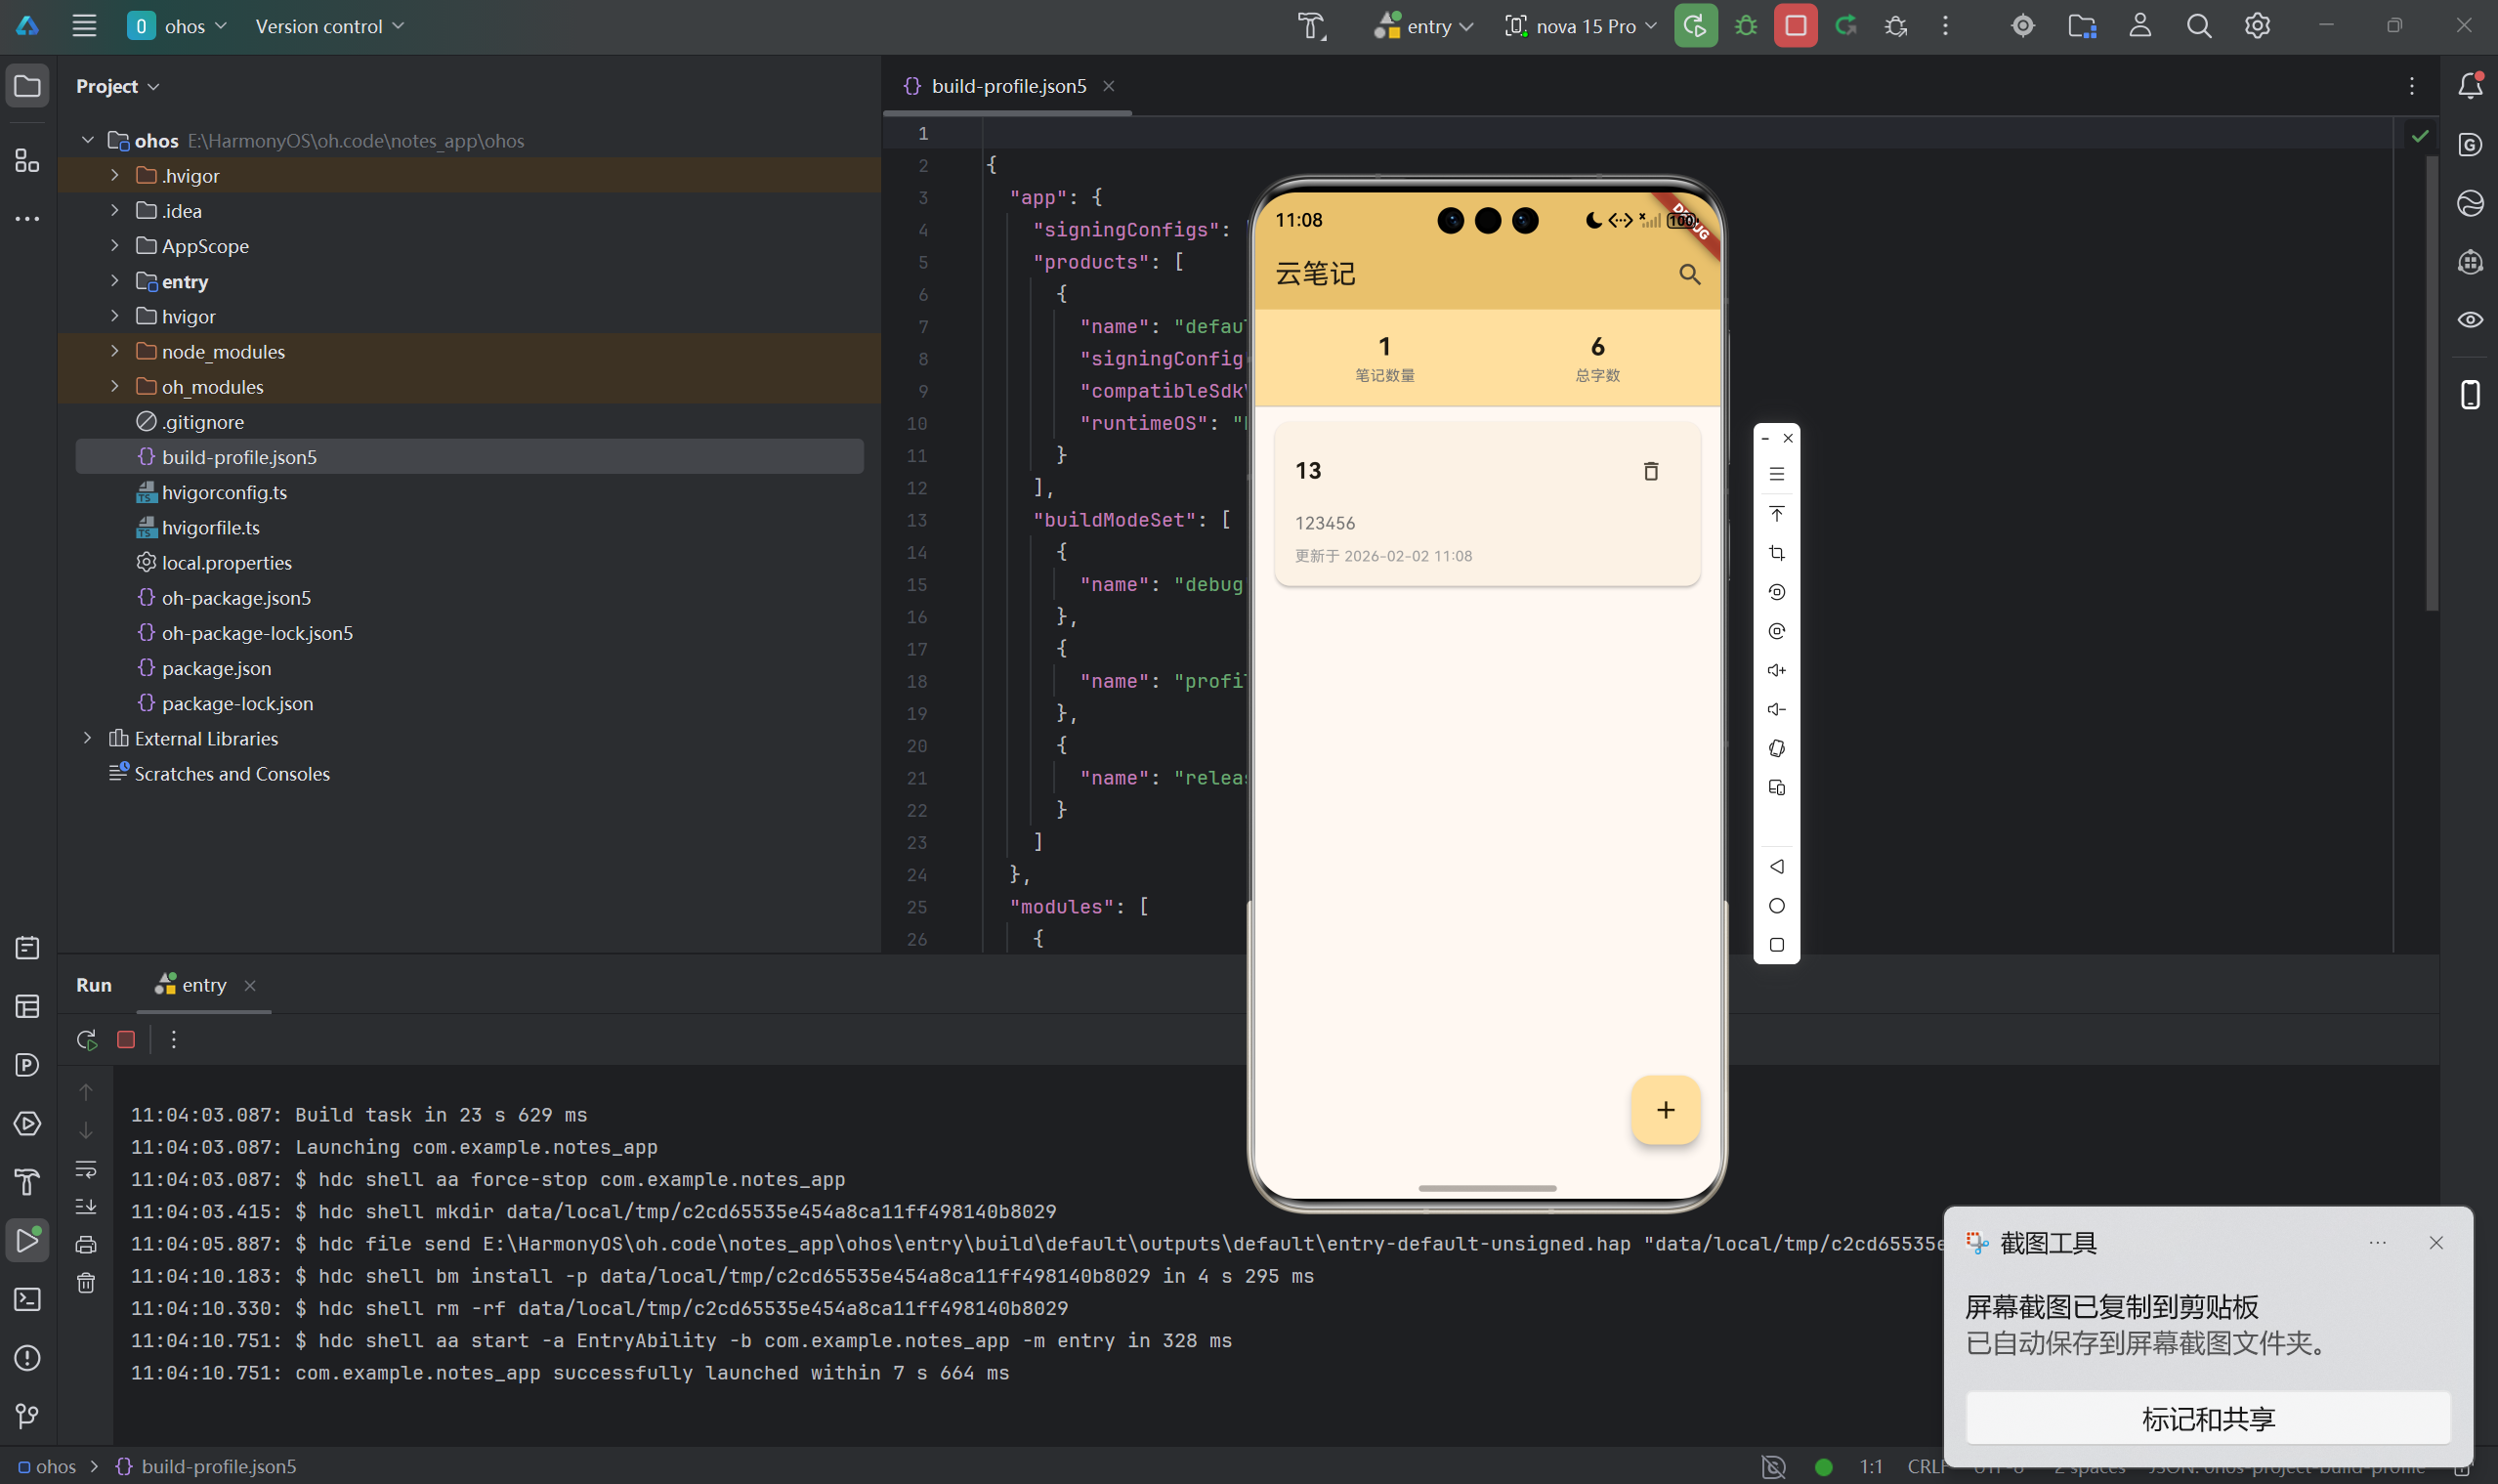Toggle soft-wrap in Run console
The width and height of the screenshot is (2498, 1484).
point(86,1169)
